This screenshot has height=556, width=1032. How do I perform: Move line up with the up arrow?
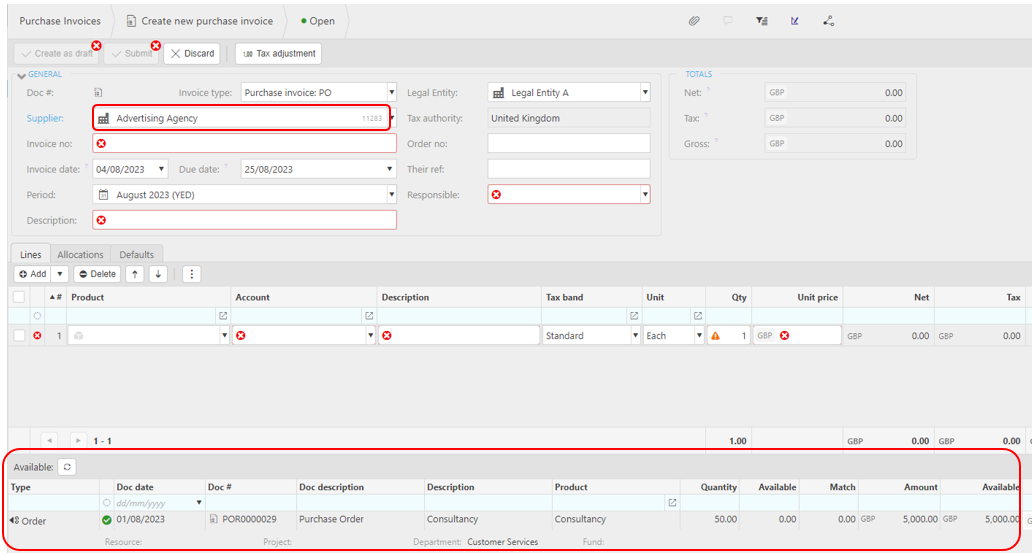pyautogui.click(x=135, y=274)
